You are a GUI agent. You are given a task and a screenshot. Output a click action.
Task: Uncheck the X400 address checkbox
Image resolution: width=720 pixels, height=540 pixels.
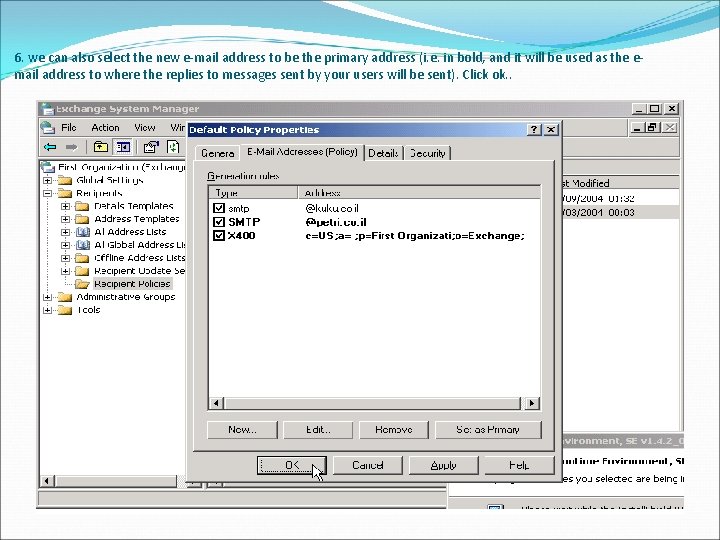pos(219,236)
